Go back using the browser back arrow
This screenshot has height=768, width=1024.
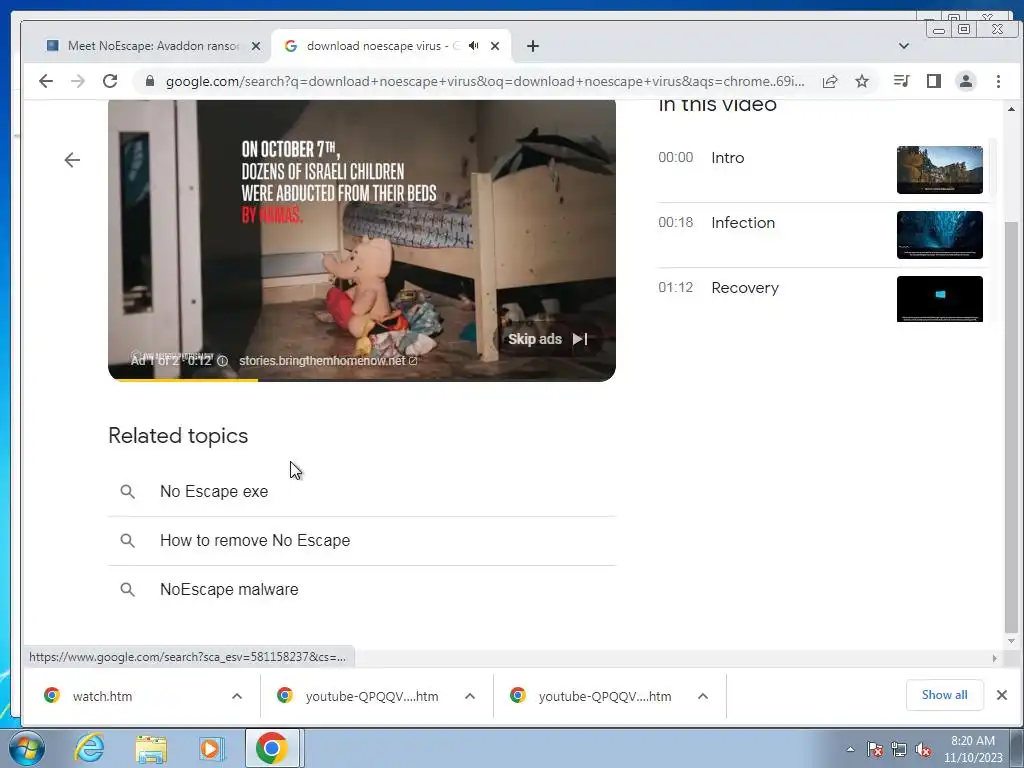click(46, 81)
